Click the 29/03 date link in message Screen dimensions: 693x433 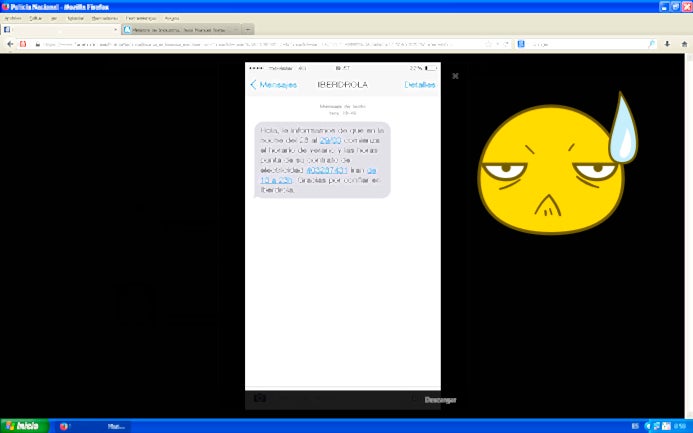[x=331, y=140]
